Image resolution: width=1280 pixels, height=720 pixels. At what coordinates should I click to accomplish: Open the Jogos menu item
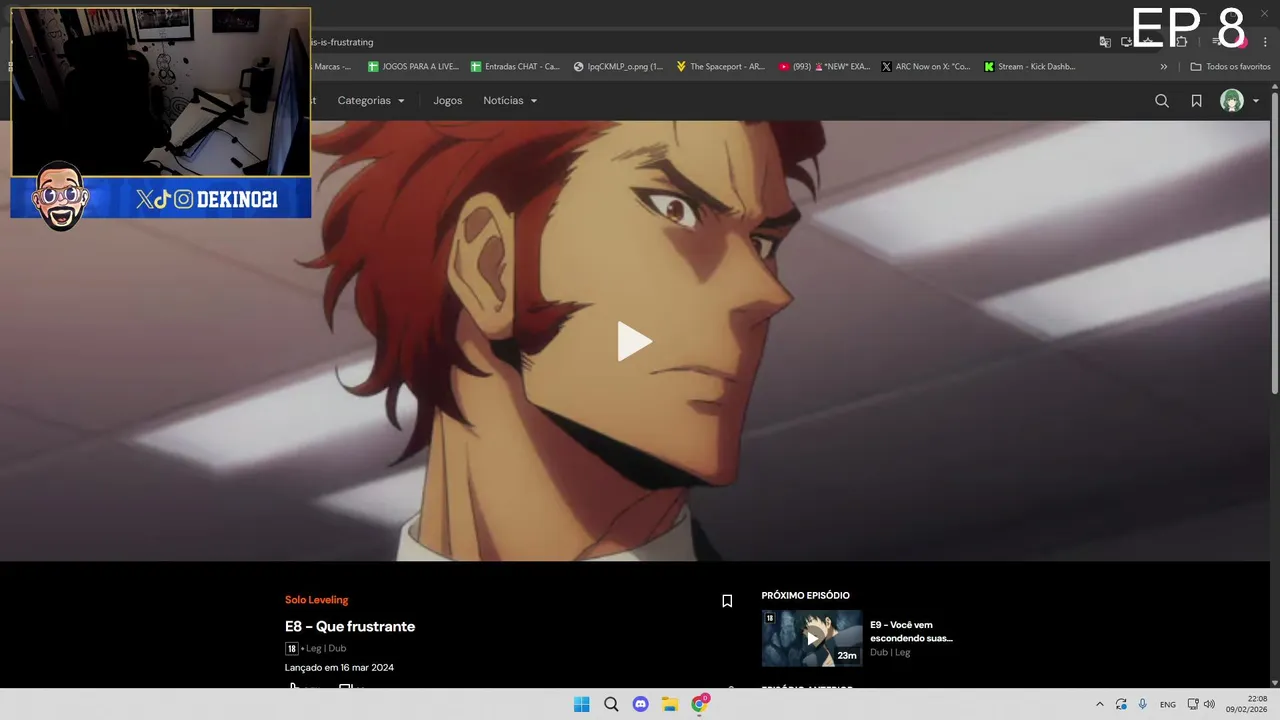point(447,101)
